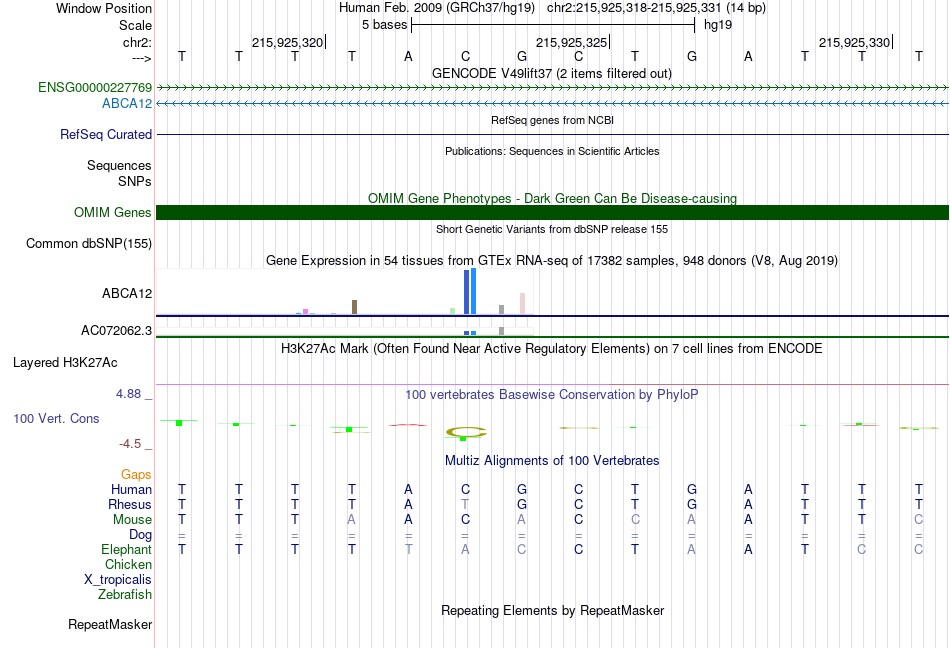Viewport: 950px width, 648px height.
Task: Click the large yellow C in PhyloP logo
Action: pos(466,432)
